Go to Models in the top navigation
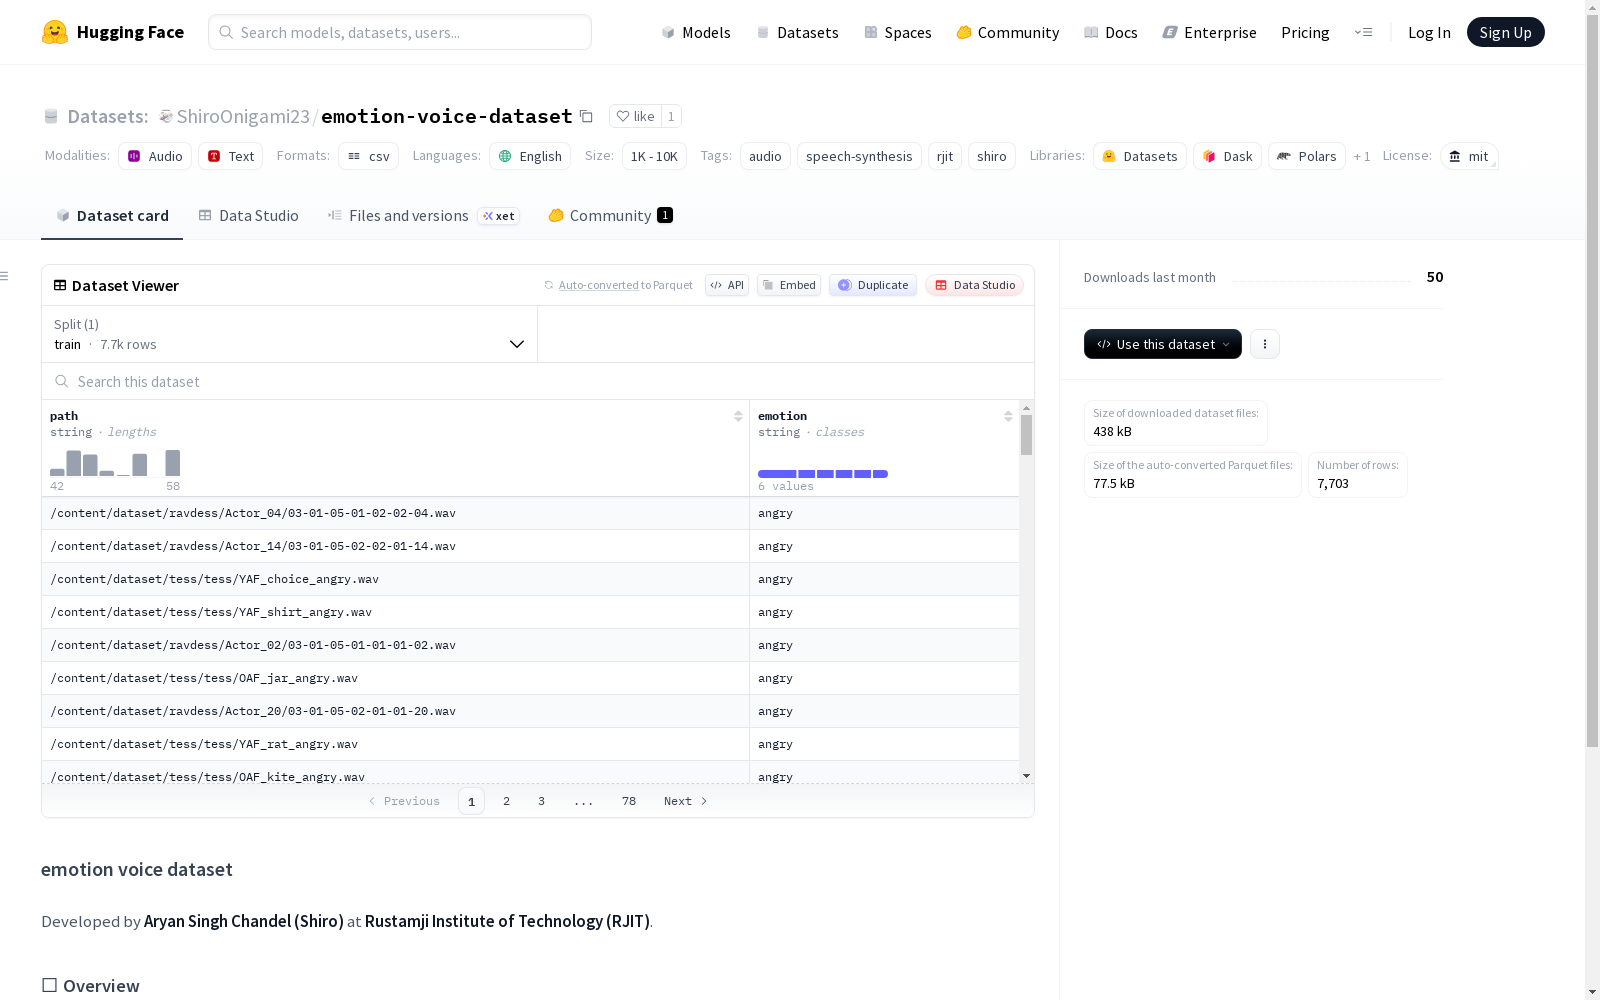 pyautogui.click(x=696, y=32)
